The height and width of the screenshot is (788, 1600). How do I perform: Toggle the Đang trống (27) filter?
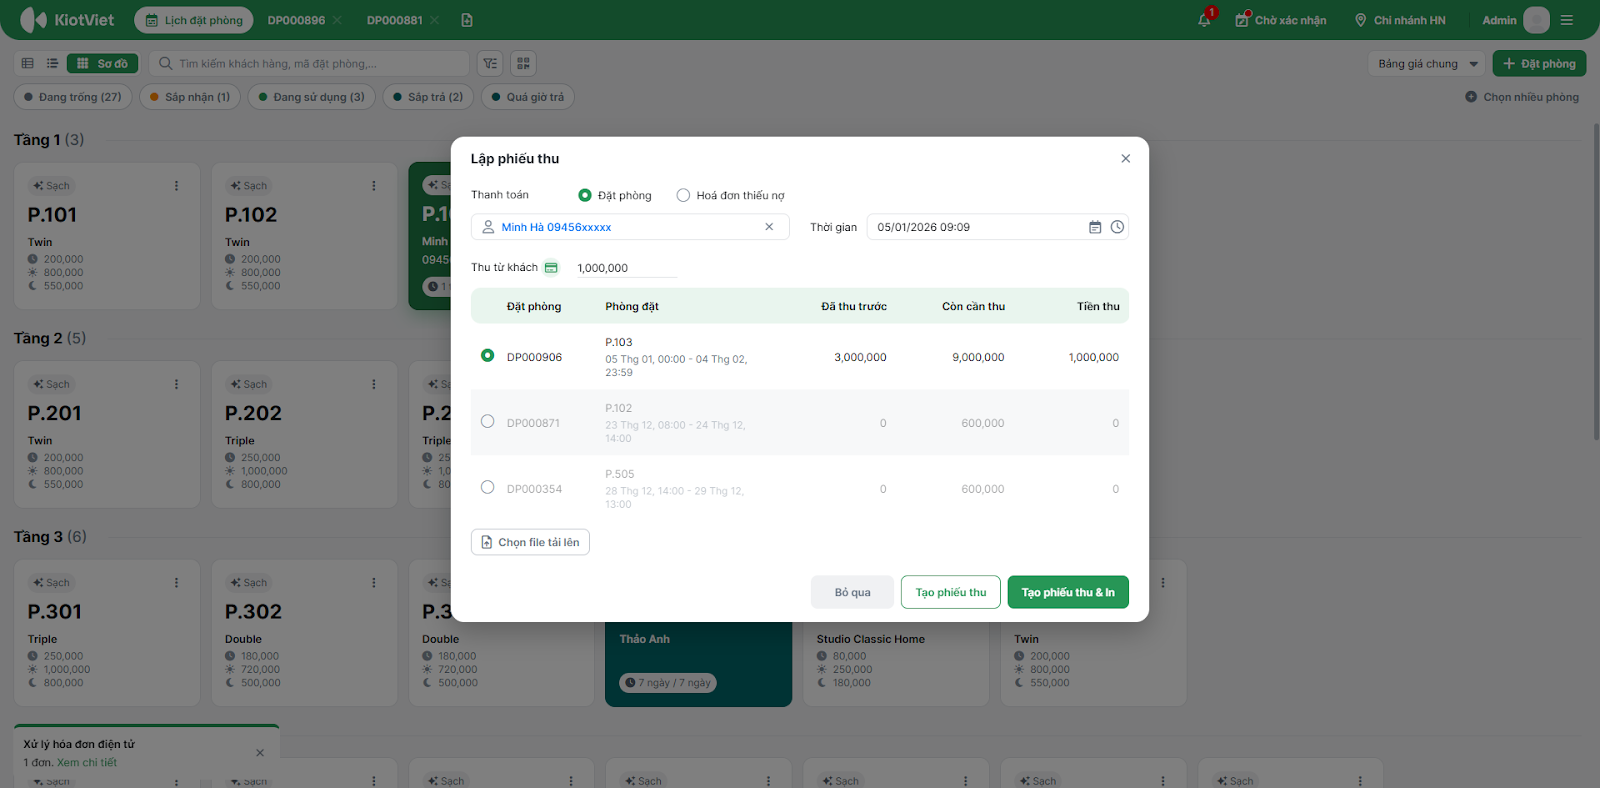[x=73, y=97]
